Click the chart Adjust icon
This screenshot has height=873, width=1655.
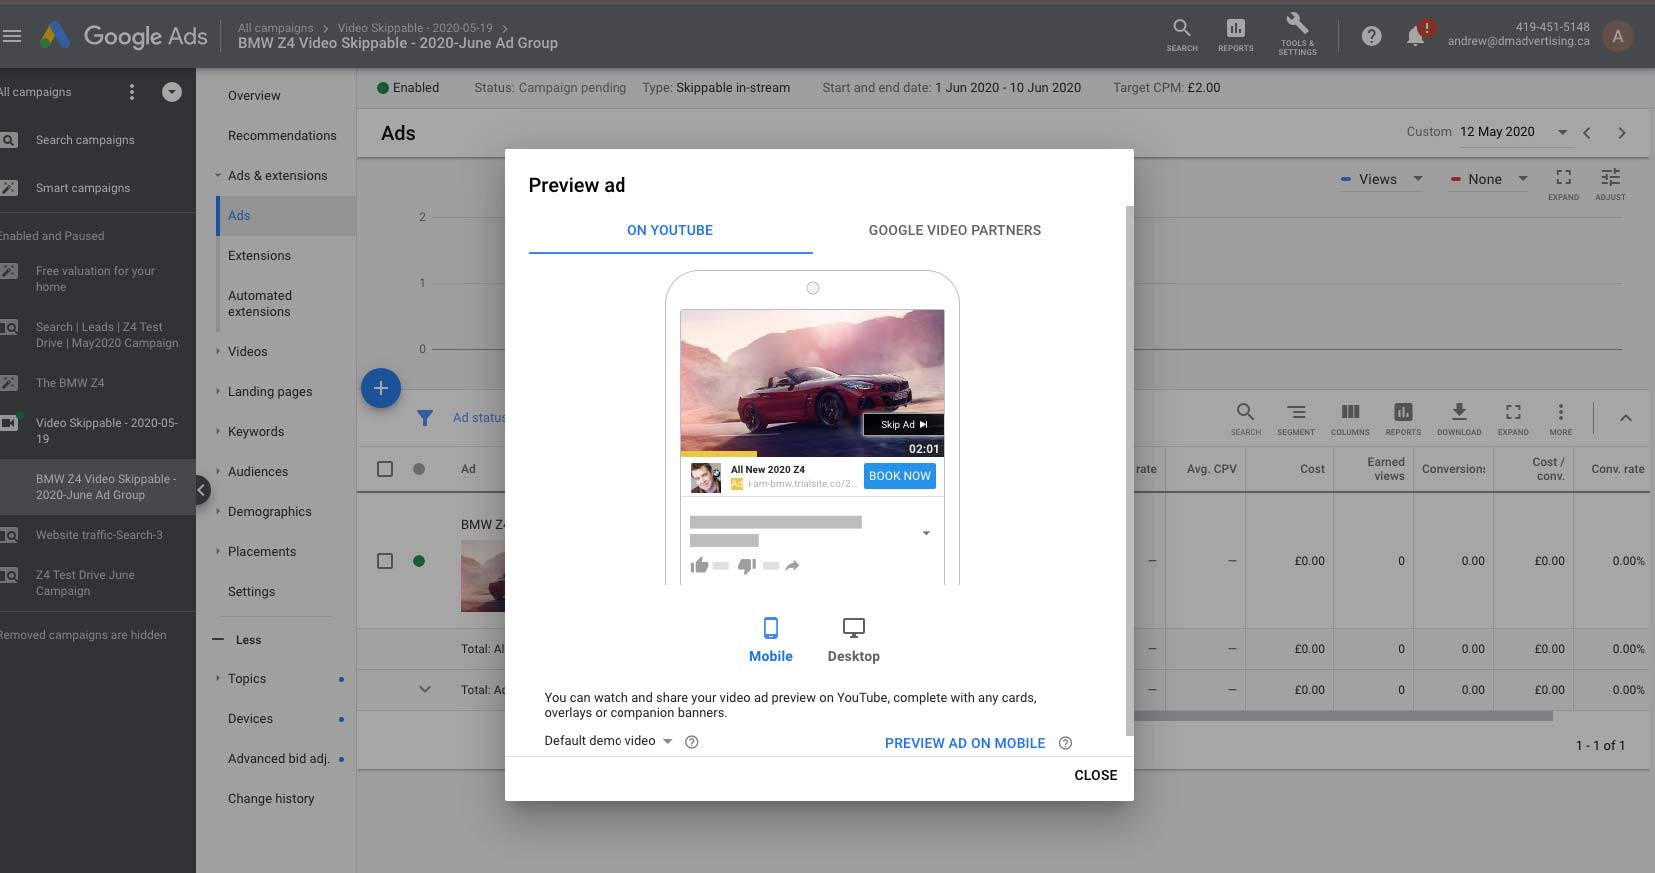[x=1610, y=183]
